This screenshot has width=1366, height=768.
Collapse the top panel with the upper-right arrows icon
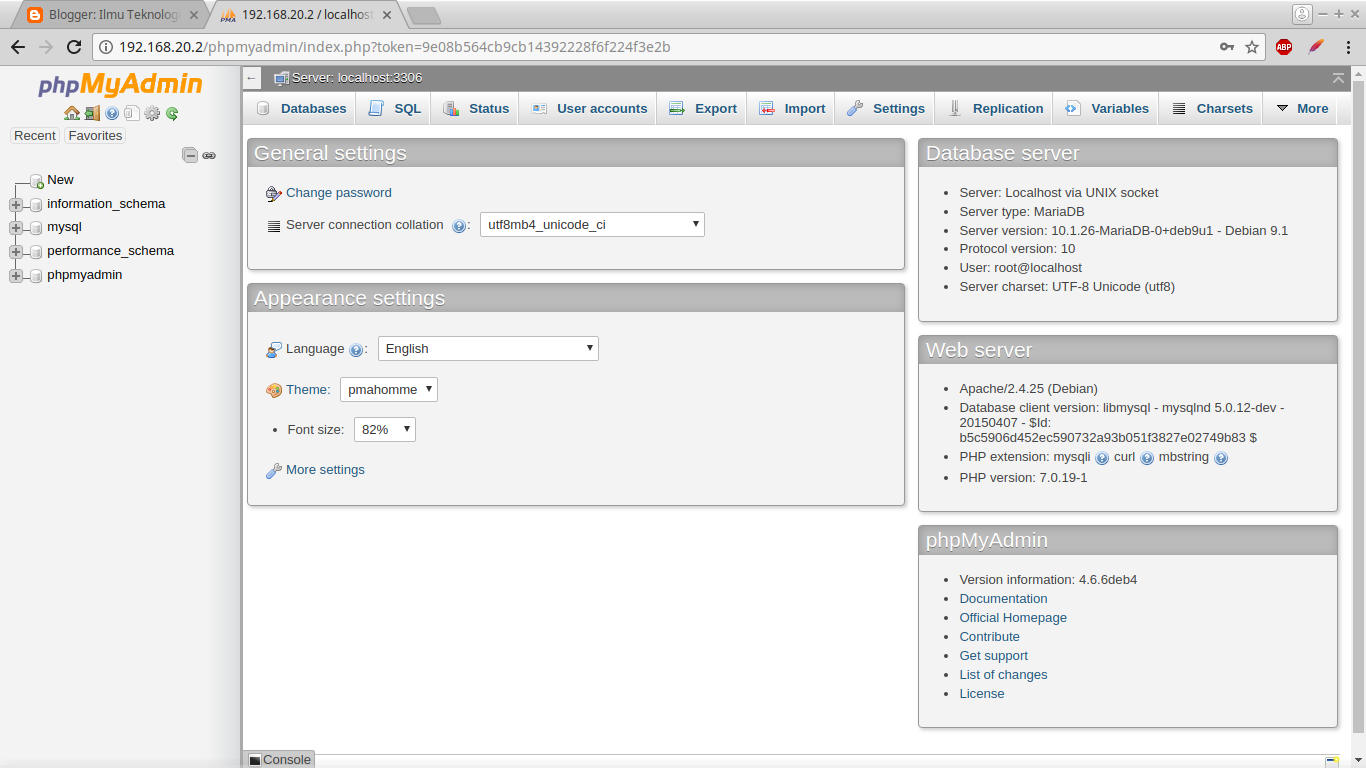click(1339, 78)
